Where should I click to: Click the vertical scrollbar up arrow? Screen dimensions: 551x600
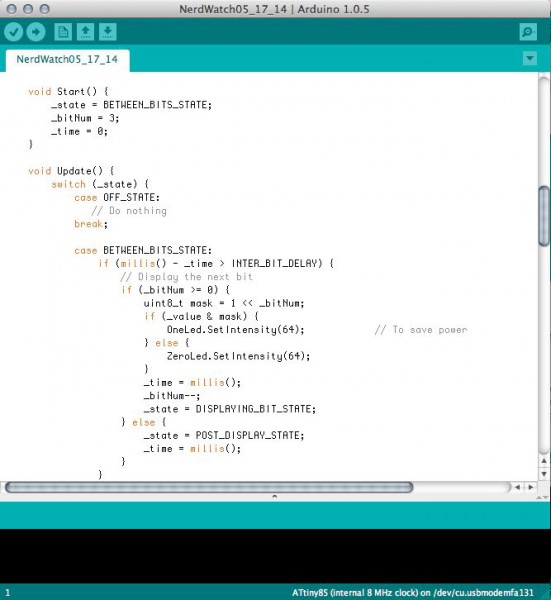point(544,461)
